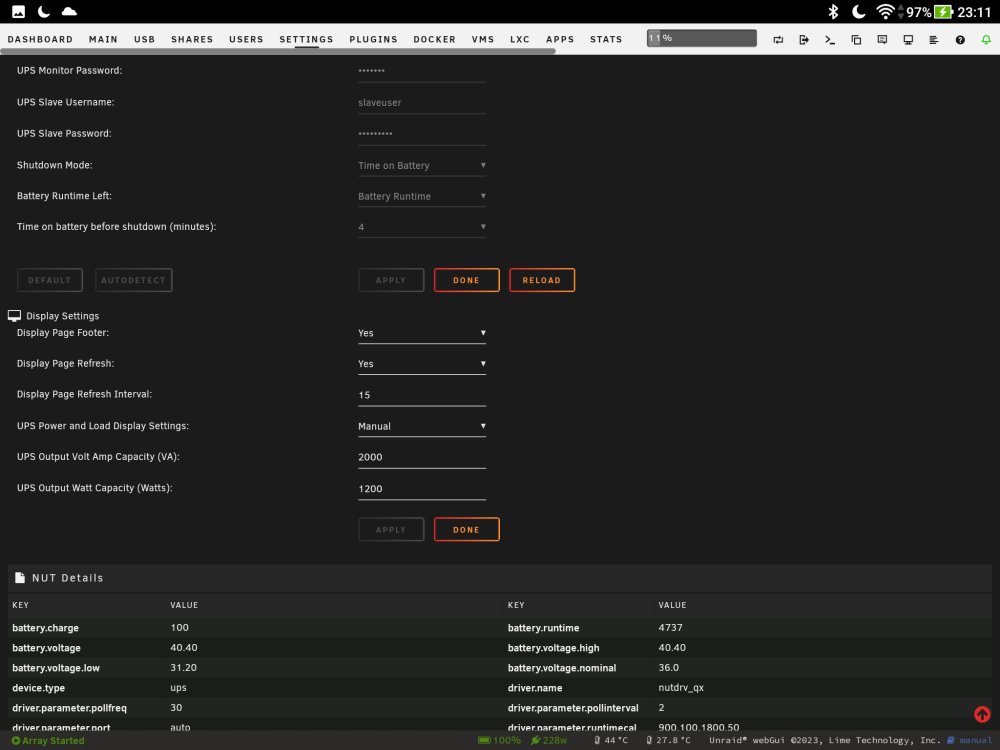Open the Display Page Refresh dropdown
1000x750 pixels.
(422, 364)
